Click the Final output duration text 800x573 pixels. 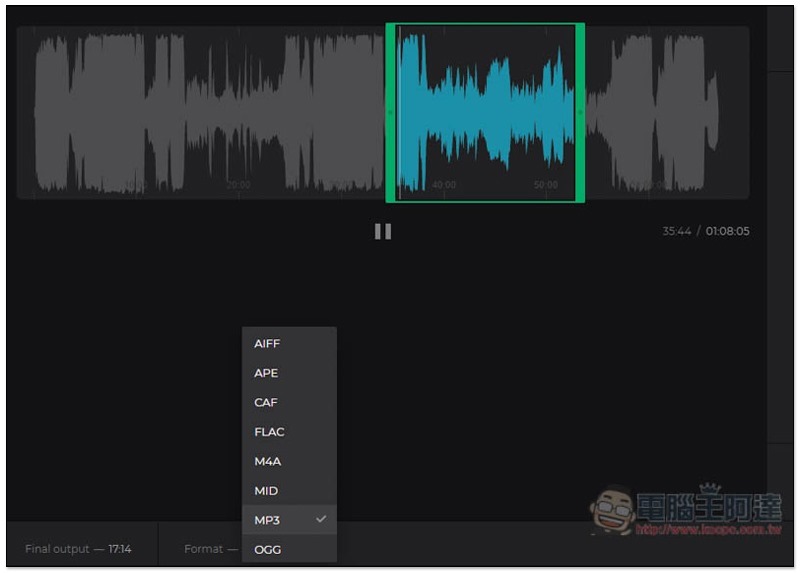[x=78, y=549]
